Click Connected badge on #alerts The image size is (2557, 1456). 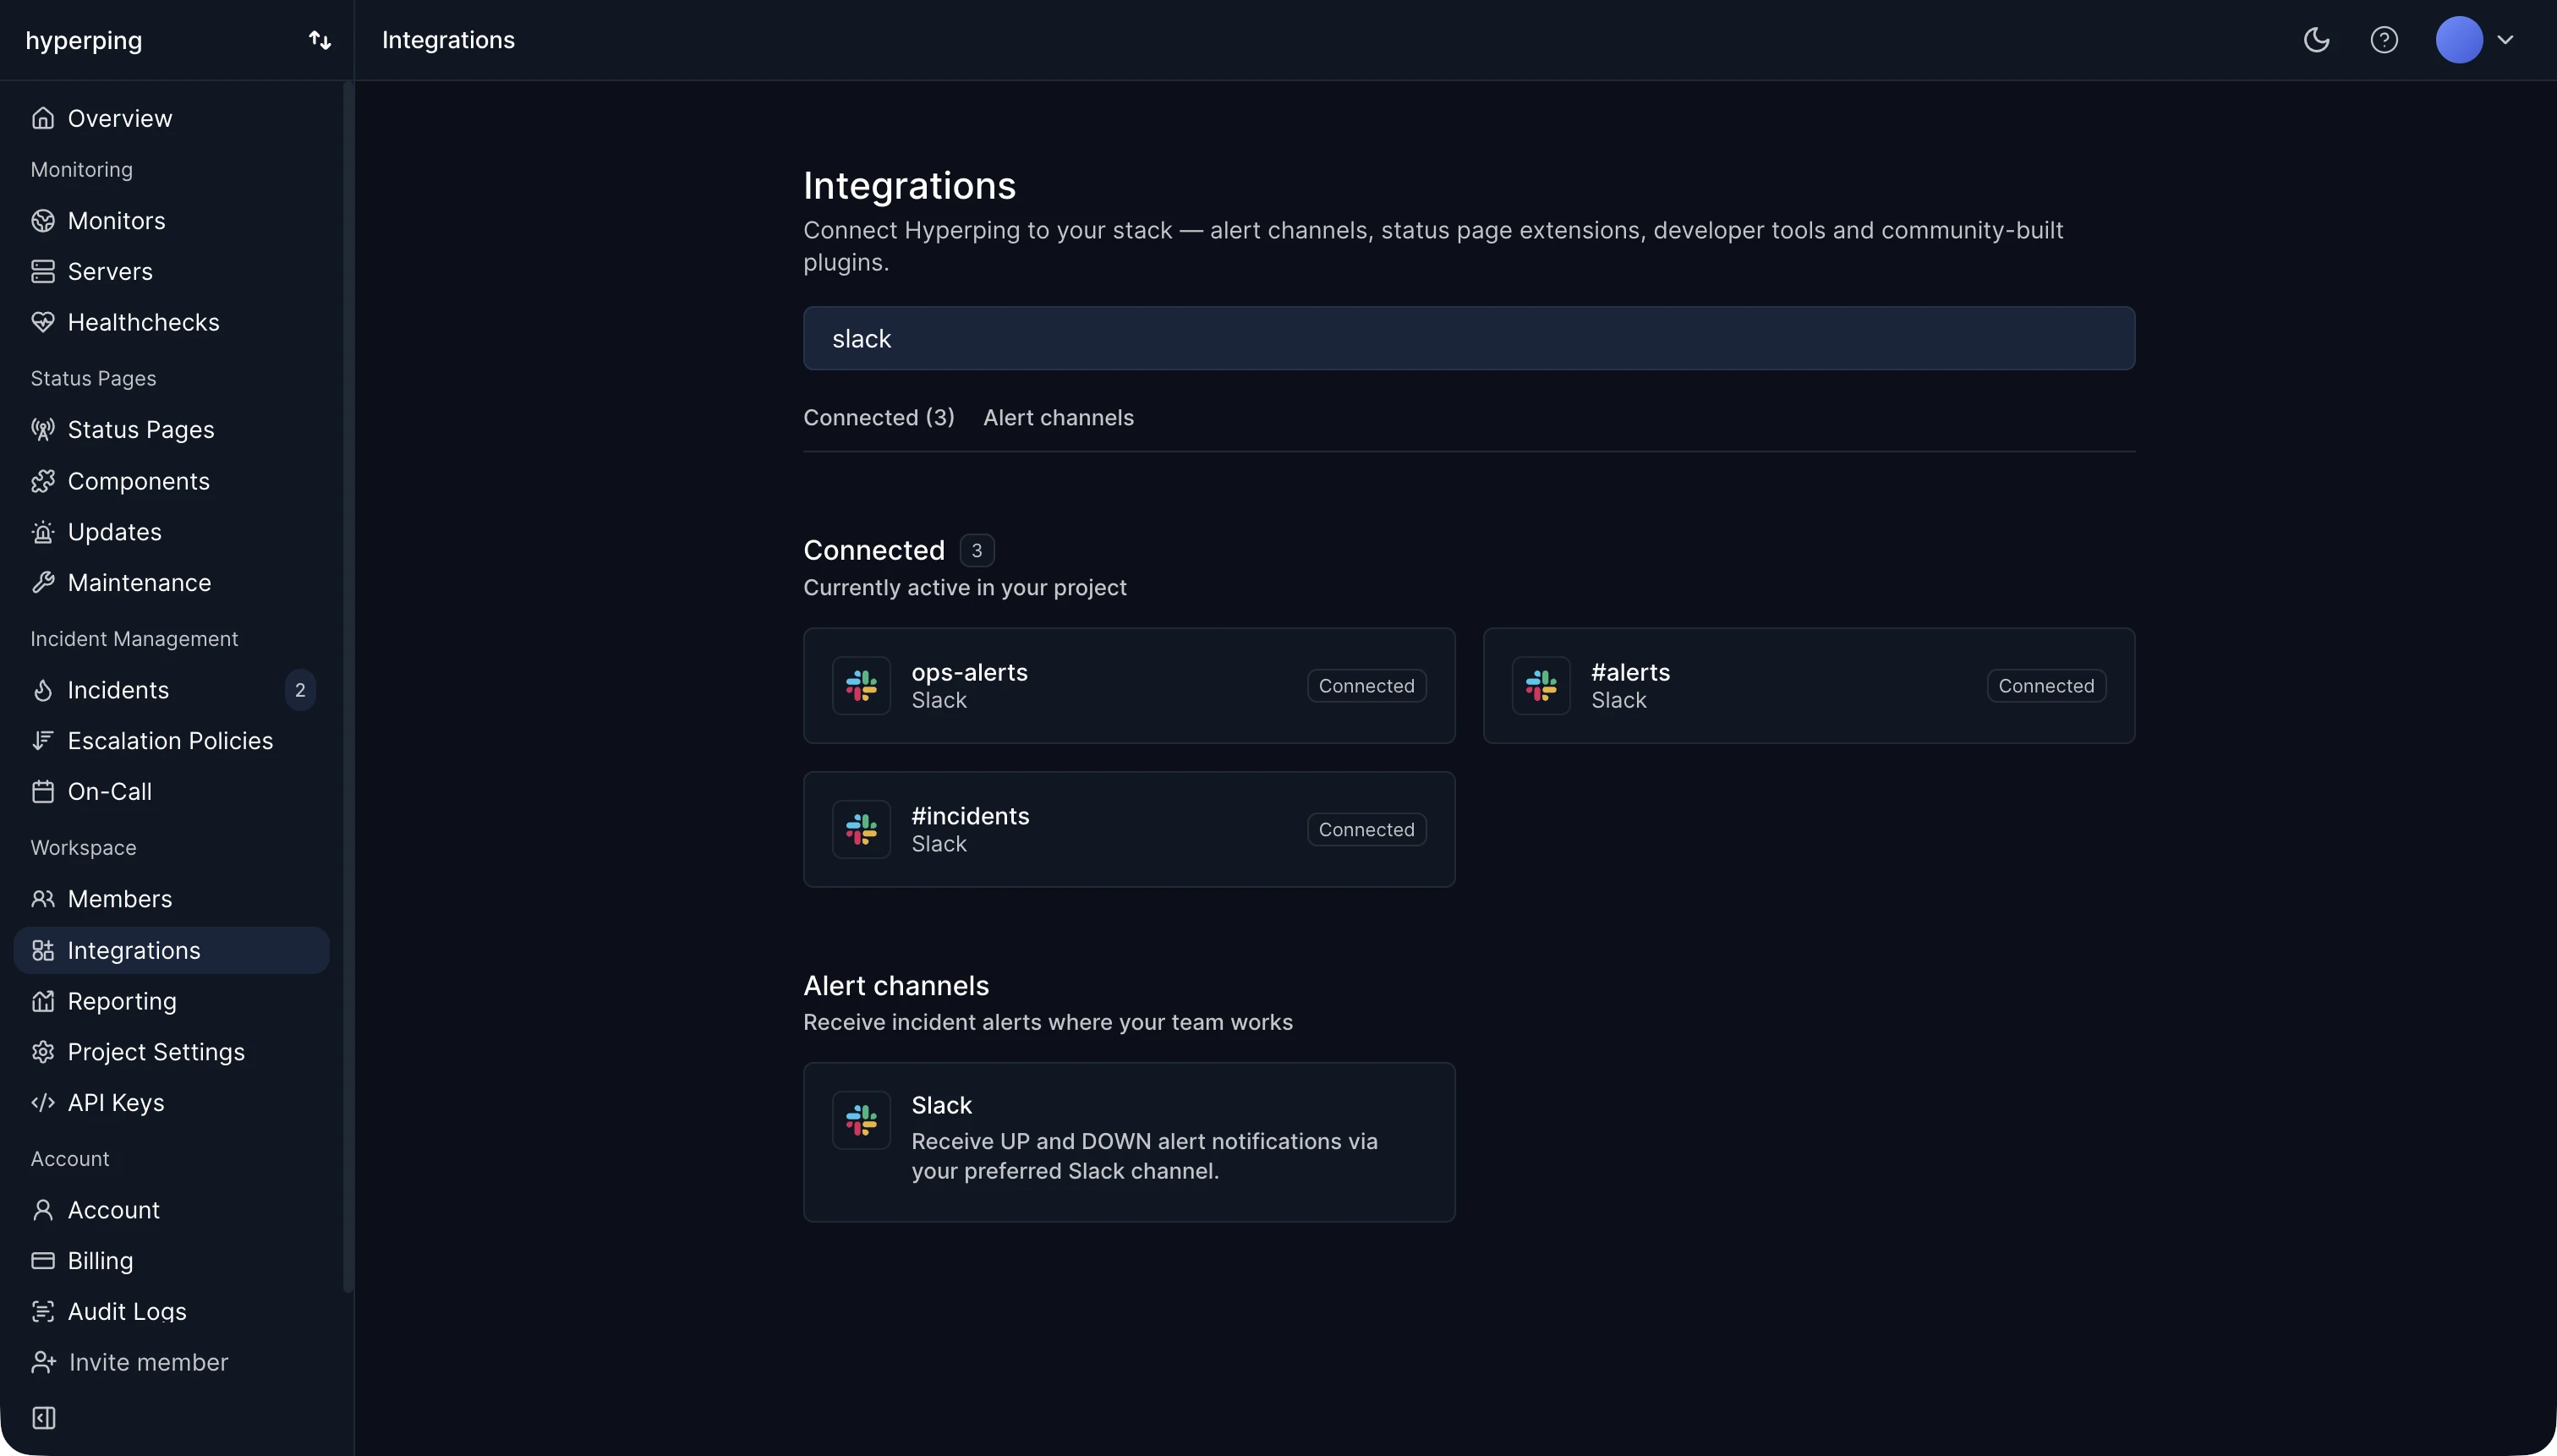[x=2046, y=686]
